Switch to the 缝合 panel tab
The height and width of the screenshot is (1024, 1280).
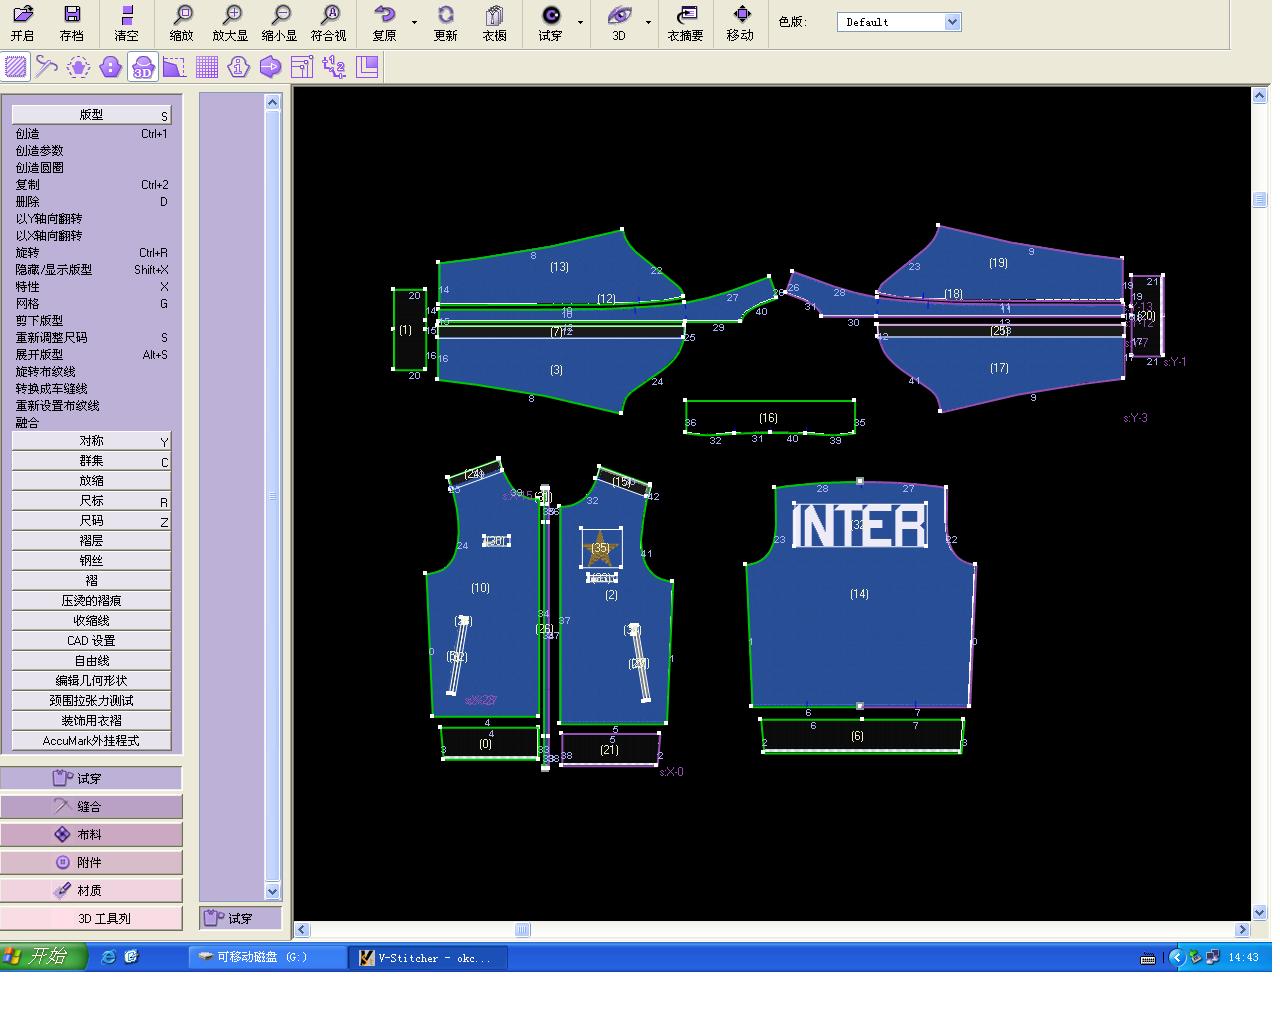coord(91,806)
